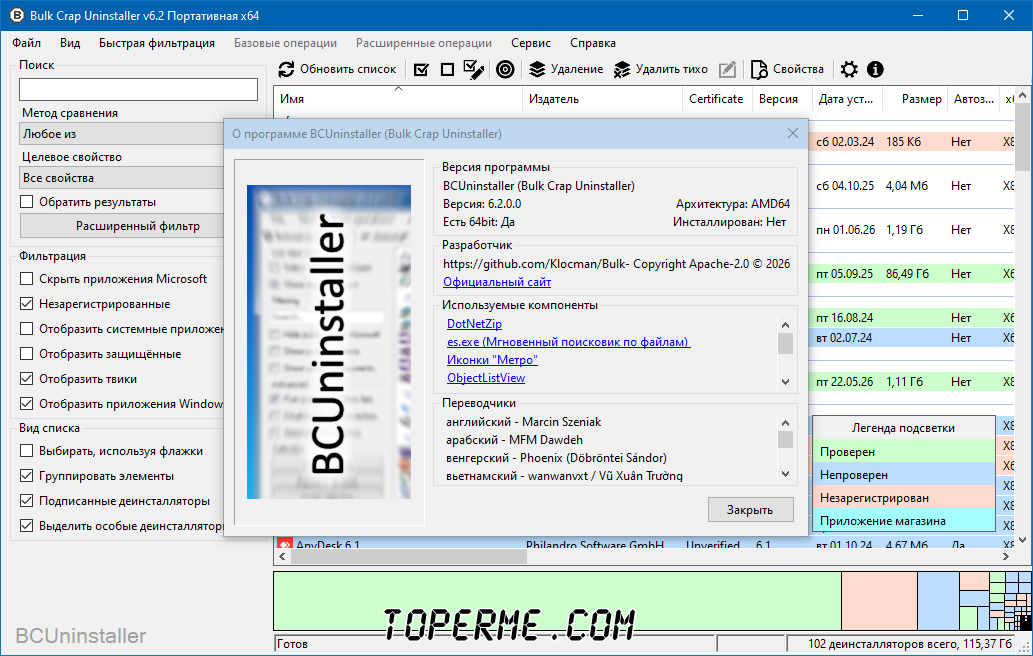Click the AnyDesk red icon in list
Screen dimensions: 1033x656
coord(285,544)
